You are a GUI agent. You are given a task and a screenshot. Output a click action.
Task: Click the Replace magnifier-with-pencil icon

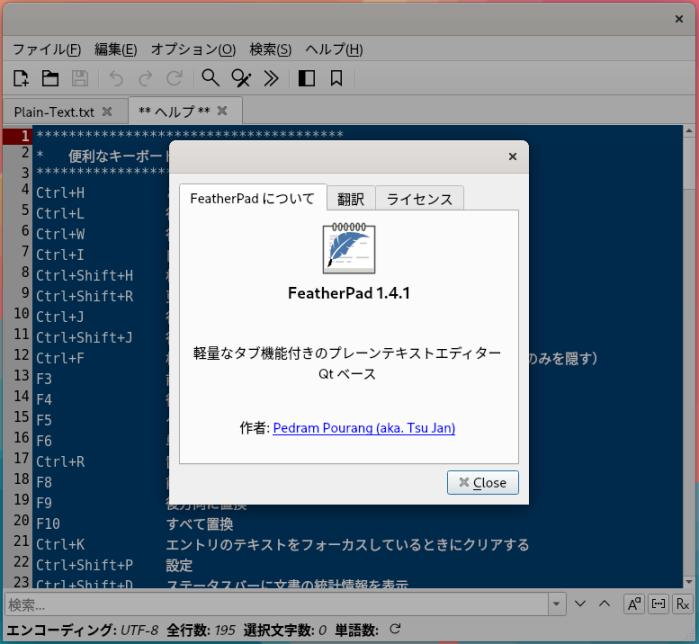click(241, 78)
